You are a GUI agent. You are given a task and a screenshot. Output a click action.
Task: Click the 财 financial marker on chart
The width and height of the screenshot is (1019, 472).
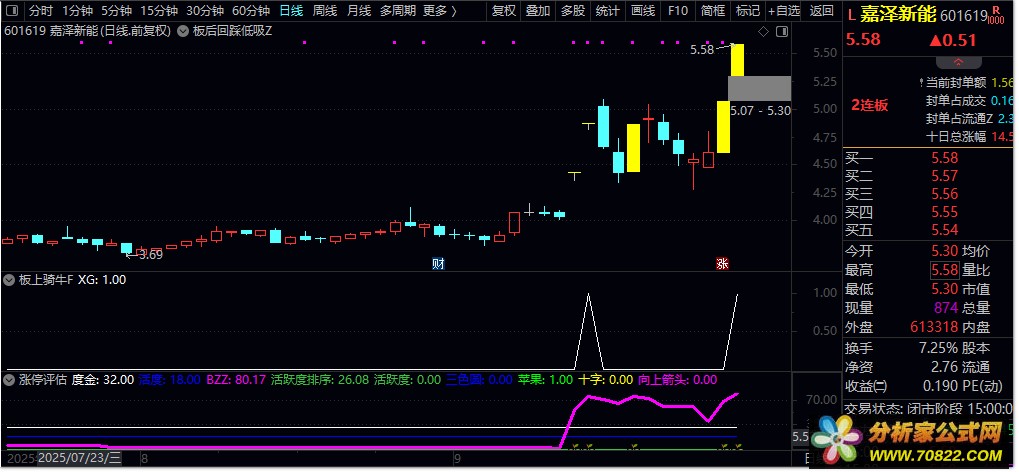pos(439,263)
